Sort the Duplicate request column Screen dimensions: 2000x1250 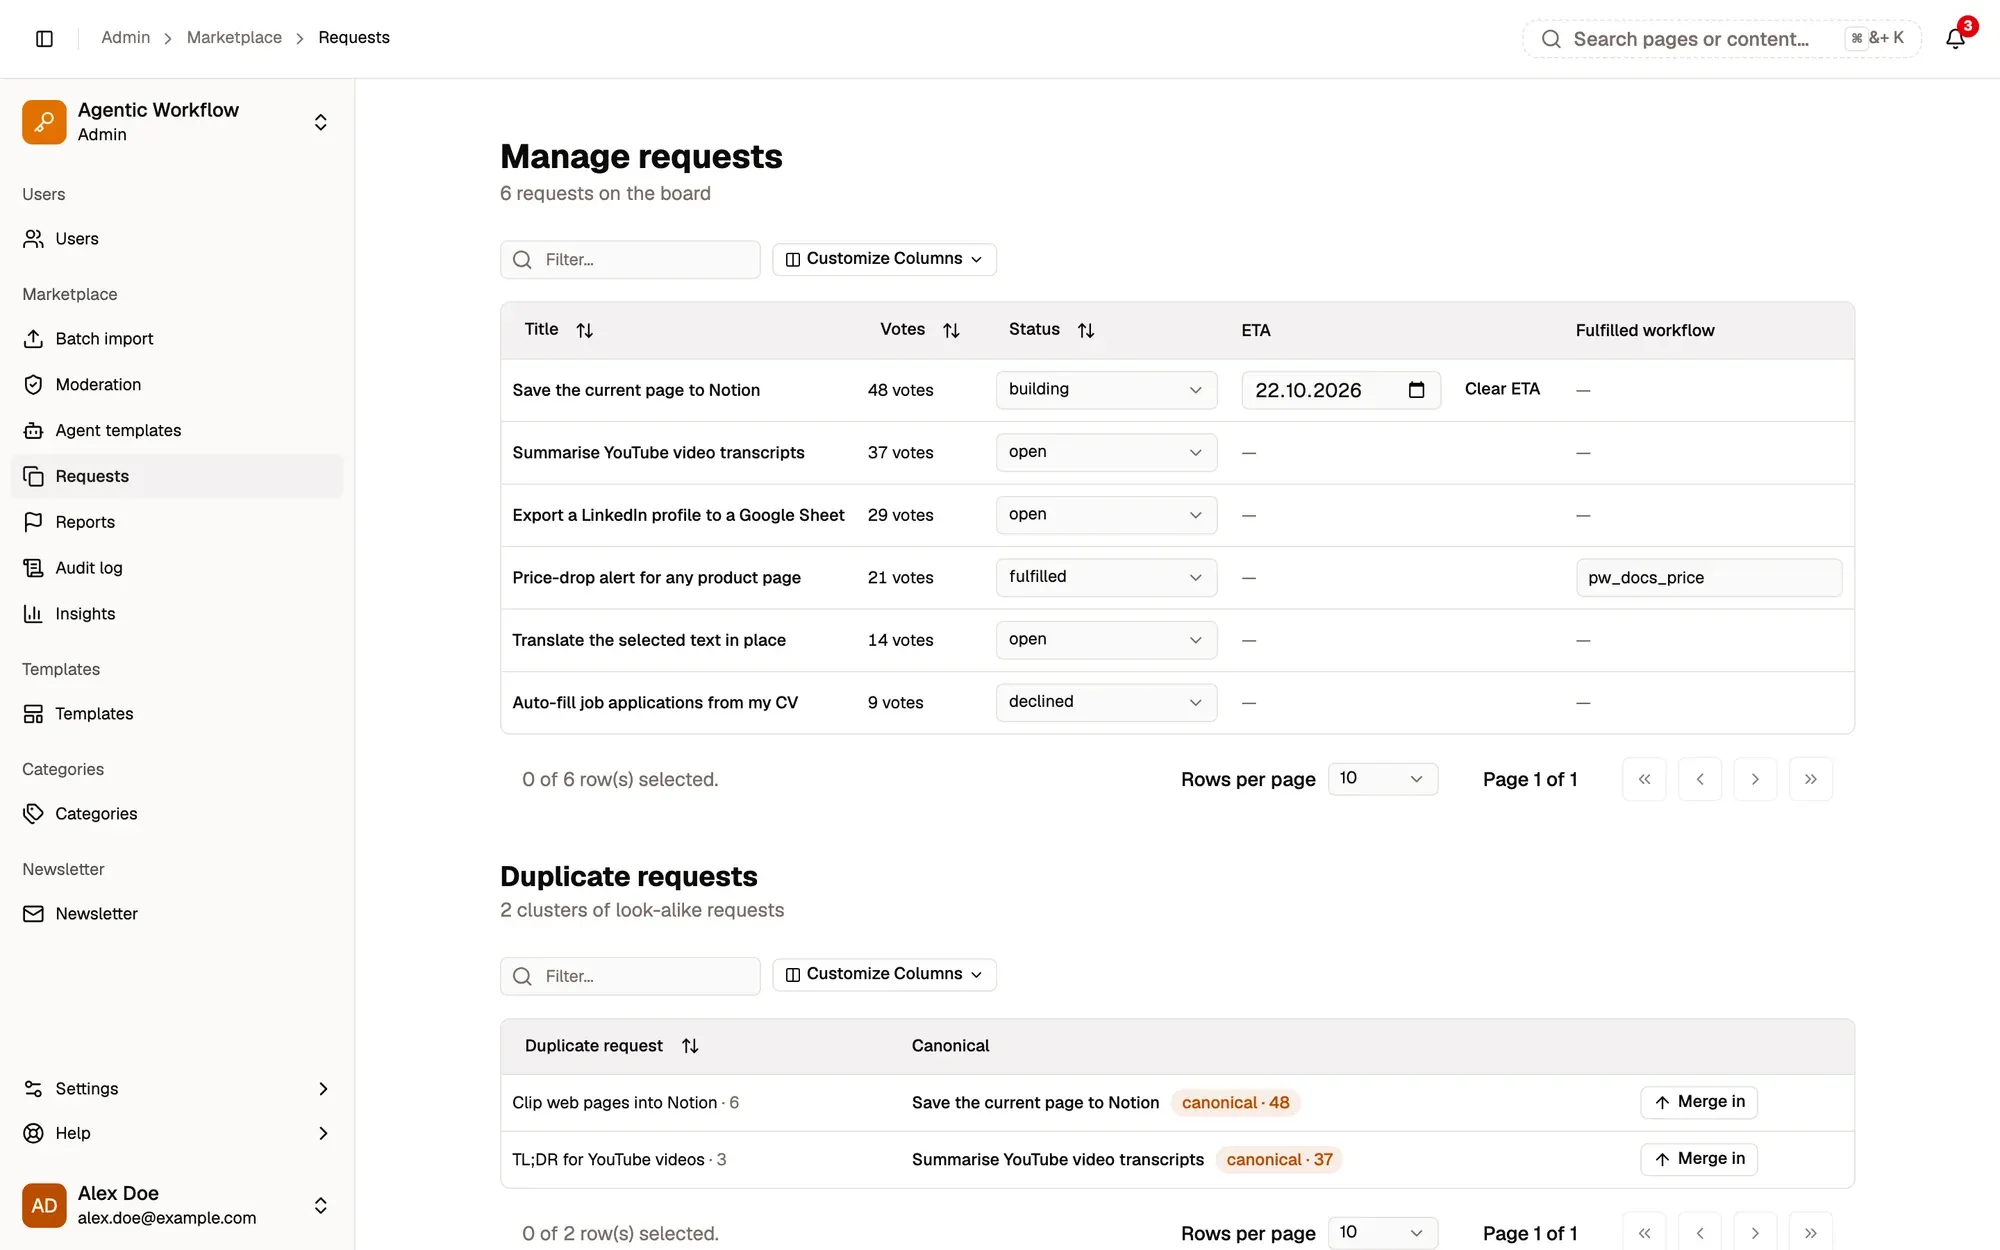tap(690, 1046)
